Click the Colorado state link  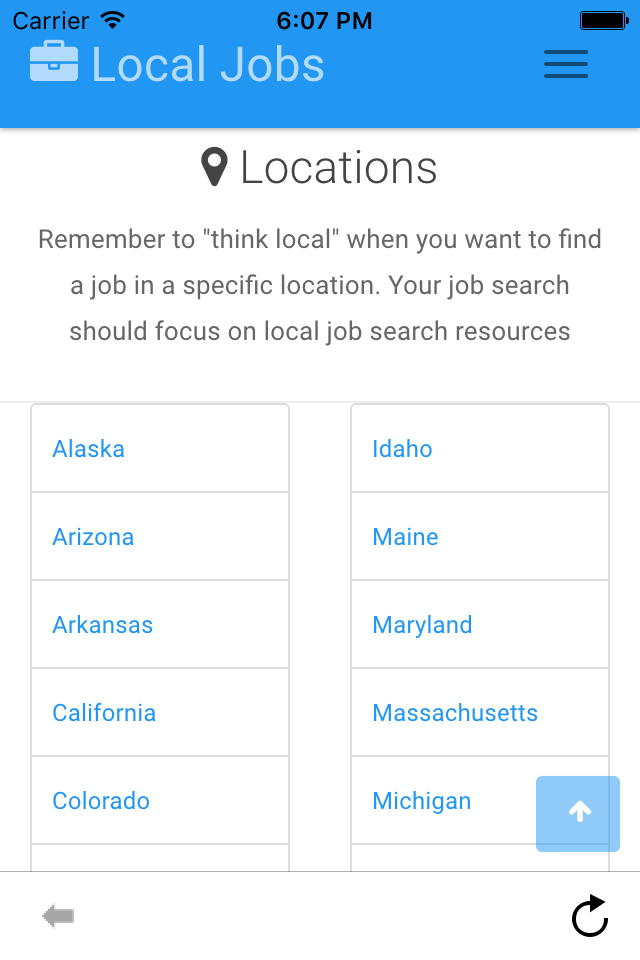pyautogui.click(x=100, y=801)
